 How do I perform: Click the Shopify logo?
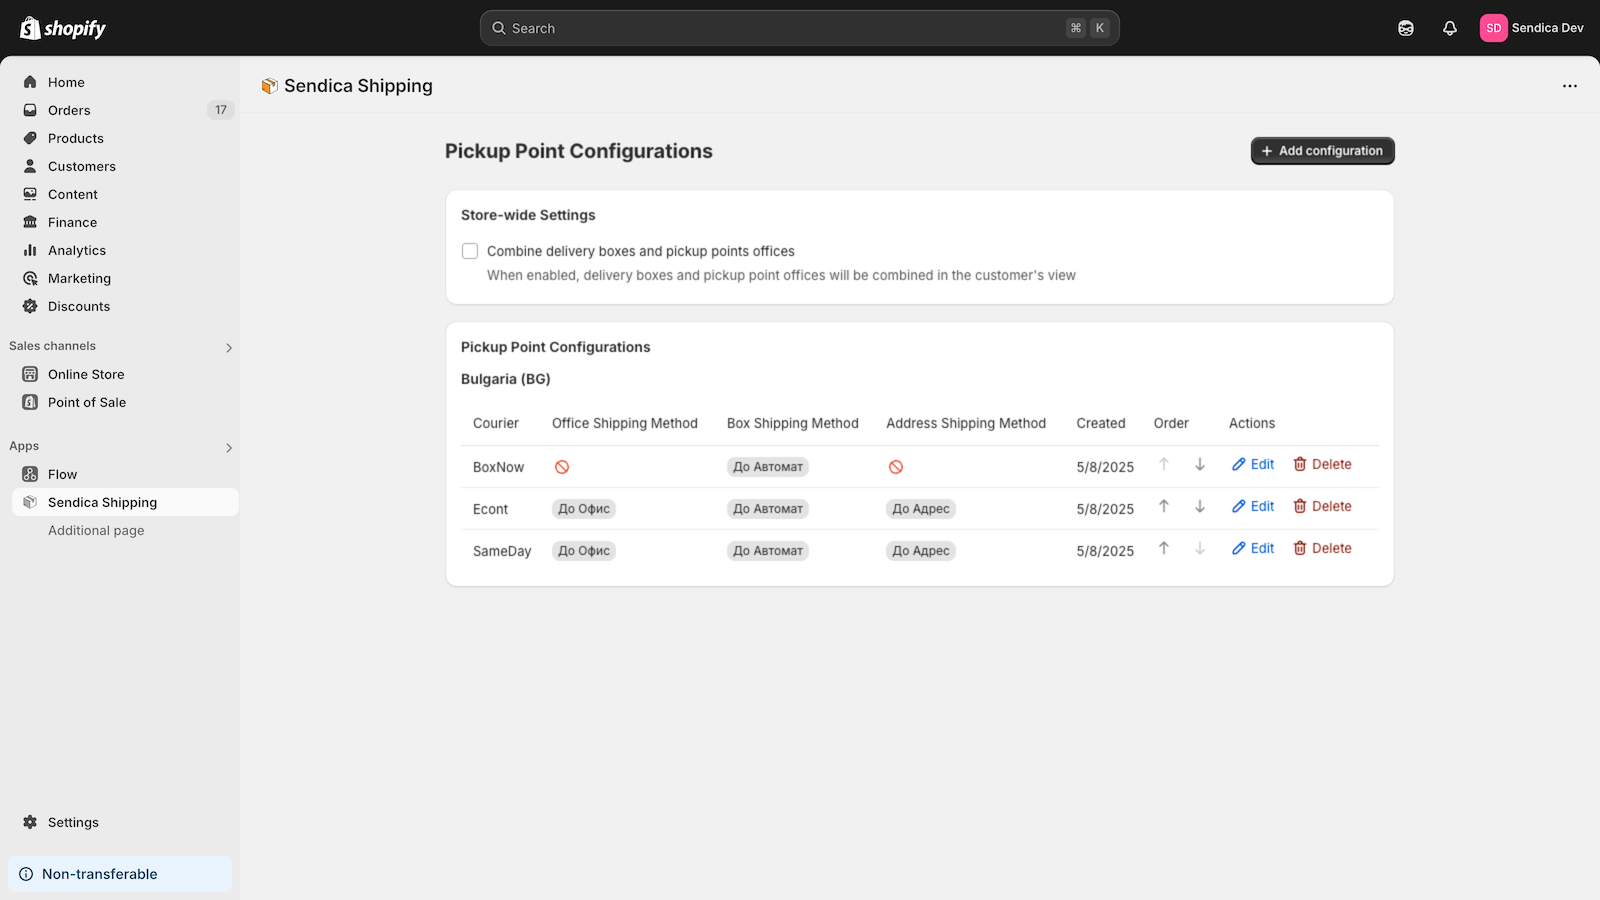click(63, 28)
